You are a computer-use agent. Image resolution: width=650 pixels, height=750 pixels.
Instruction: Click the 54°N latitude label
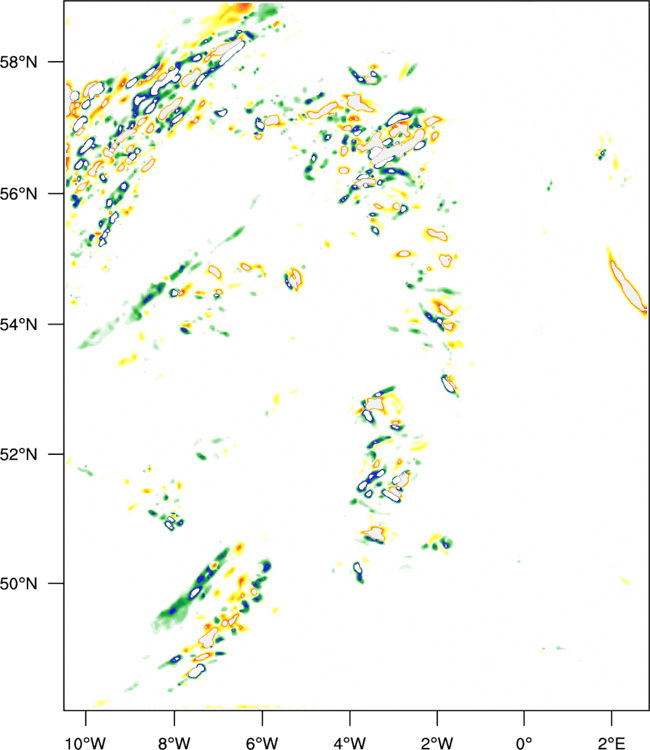pyautogui.click(x=18, y=325)
